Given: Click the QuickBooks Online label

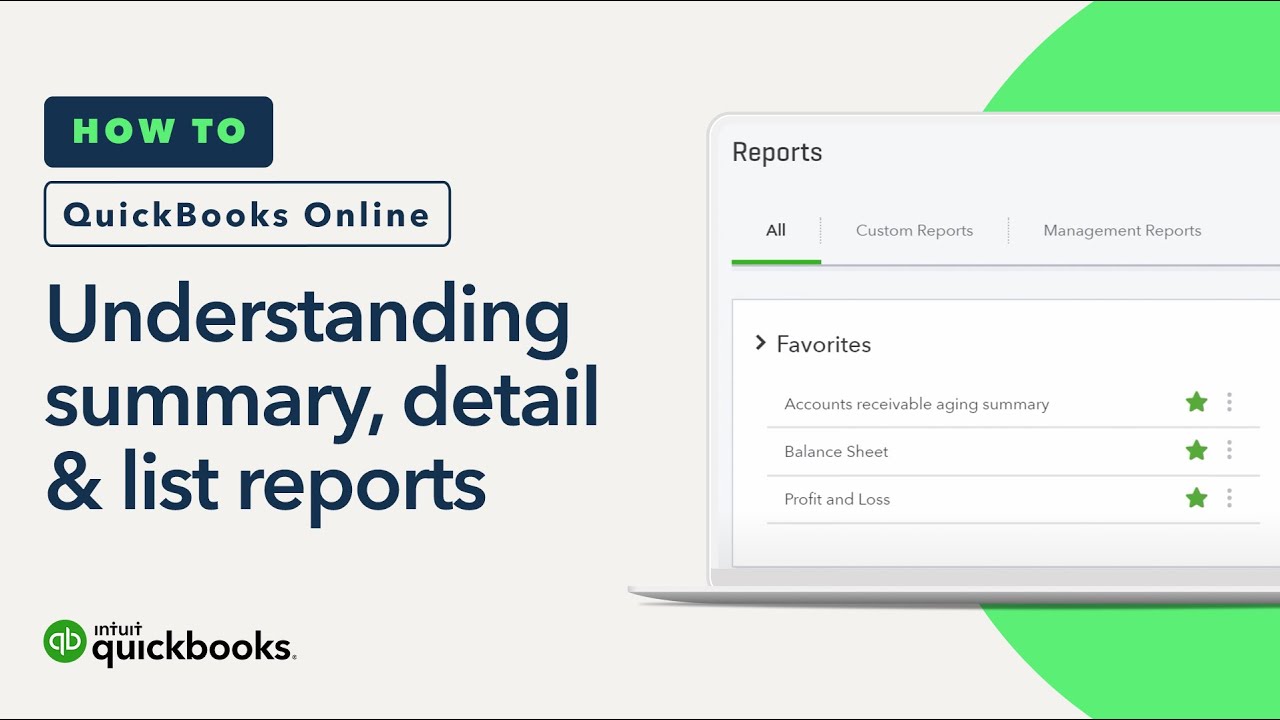Looking at the screenshot, I should click(x=247, y=214).
